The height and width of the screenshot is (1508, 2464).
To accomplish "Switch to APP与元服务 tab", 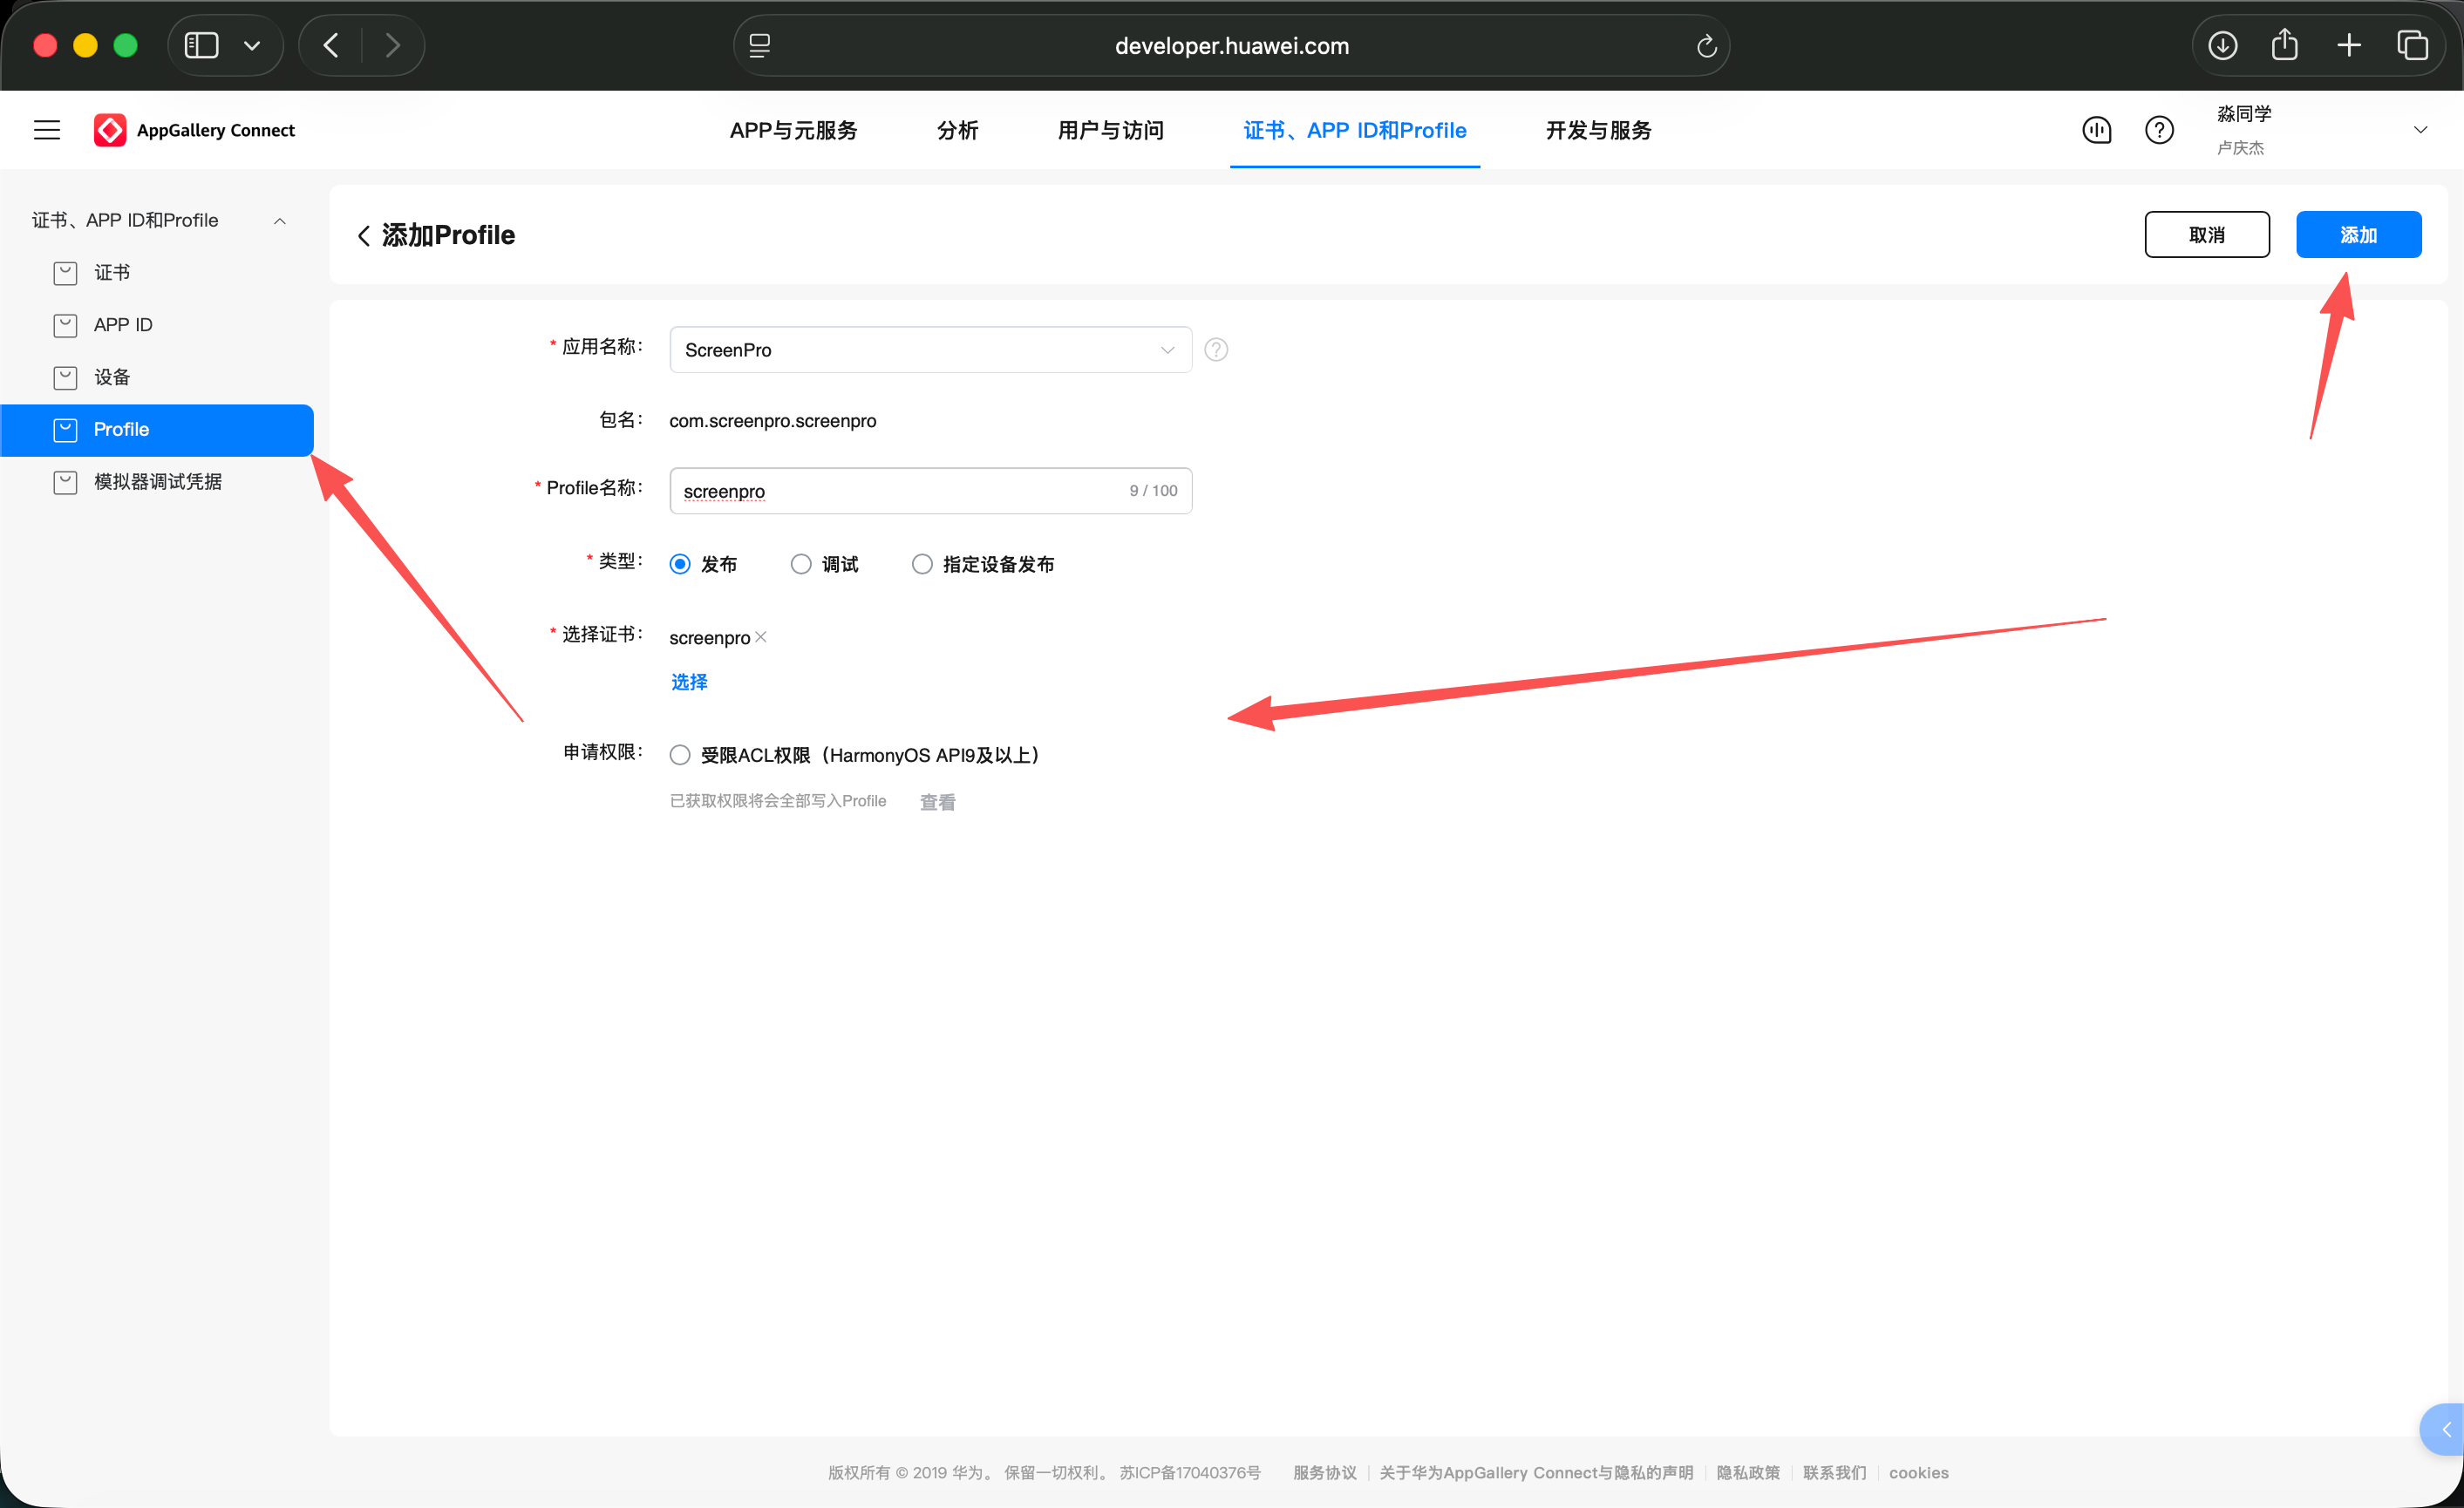I will tap(794, 130).
